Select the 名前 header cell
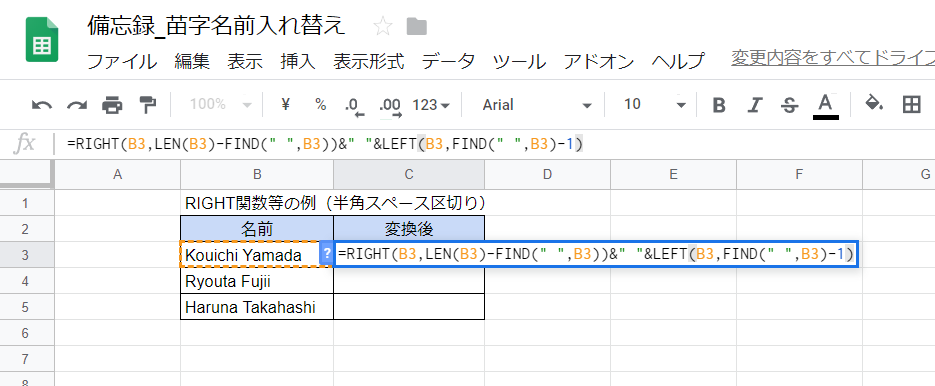Viewport: 935px width, 386px height. (257, 229)
